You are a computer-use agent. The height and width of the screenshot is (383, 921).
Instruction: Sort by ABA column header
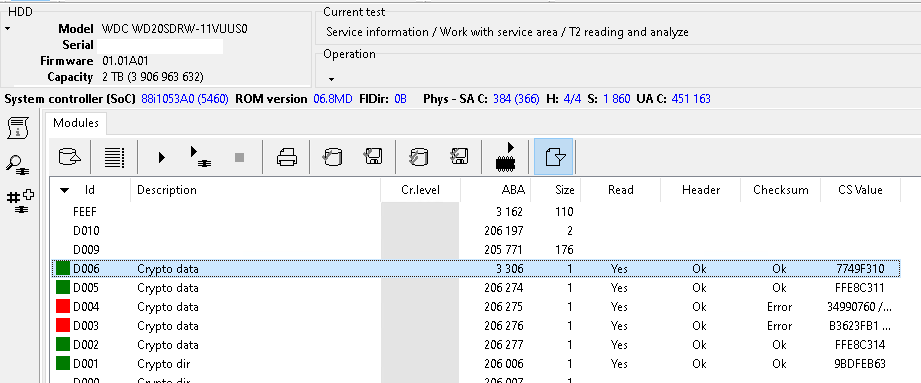(x=496, y=190)
